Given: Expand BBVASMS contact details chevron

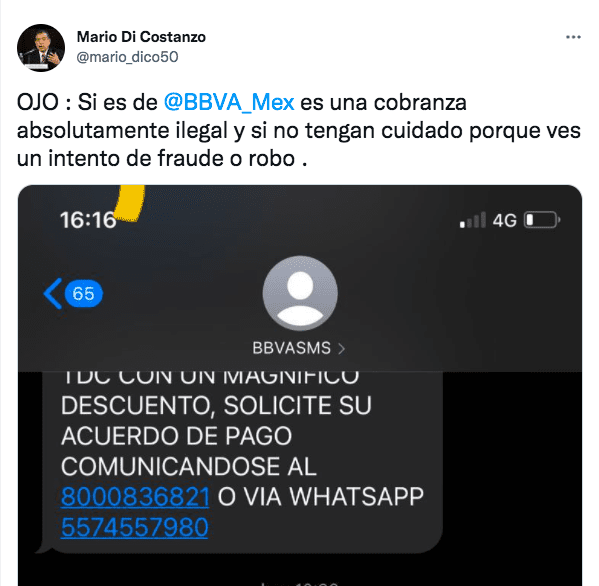Looking at the screenshot, I should pyautogui.click(x=342, y=348).
